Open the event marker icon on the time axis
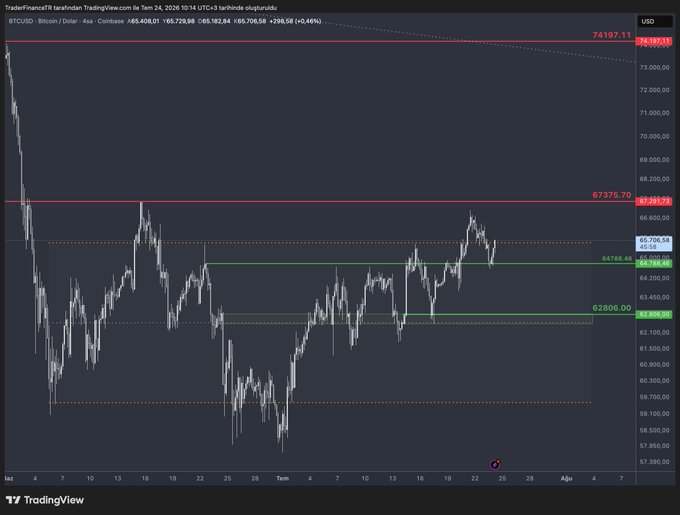This screenshot has width=680, height=515. click(495, 465)
